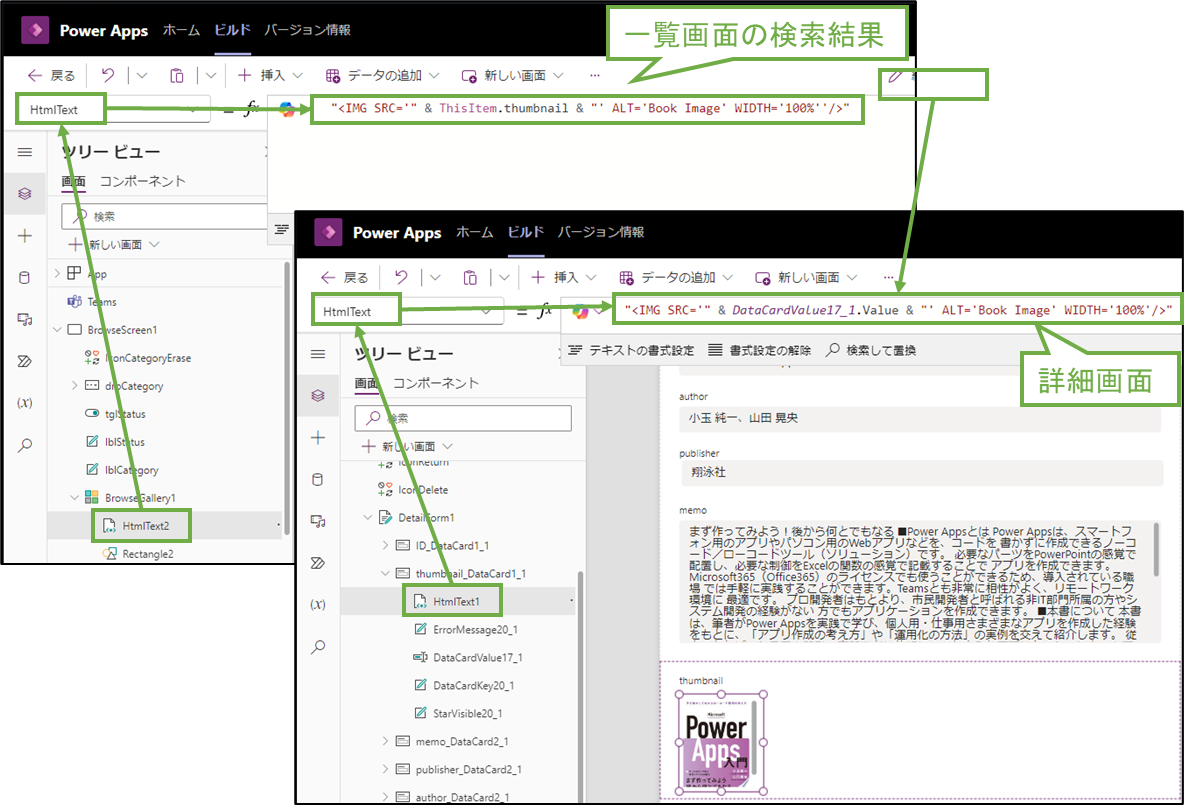Open the variables (x) icon in the front sidebar

click(x=318, y=604)
